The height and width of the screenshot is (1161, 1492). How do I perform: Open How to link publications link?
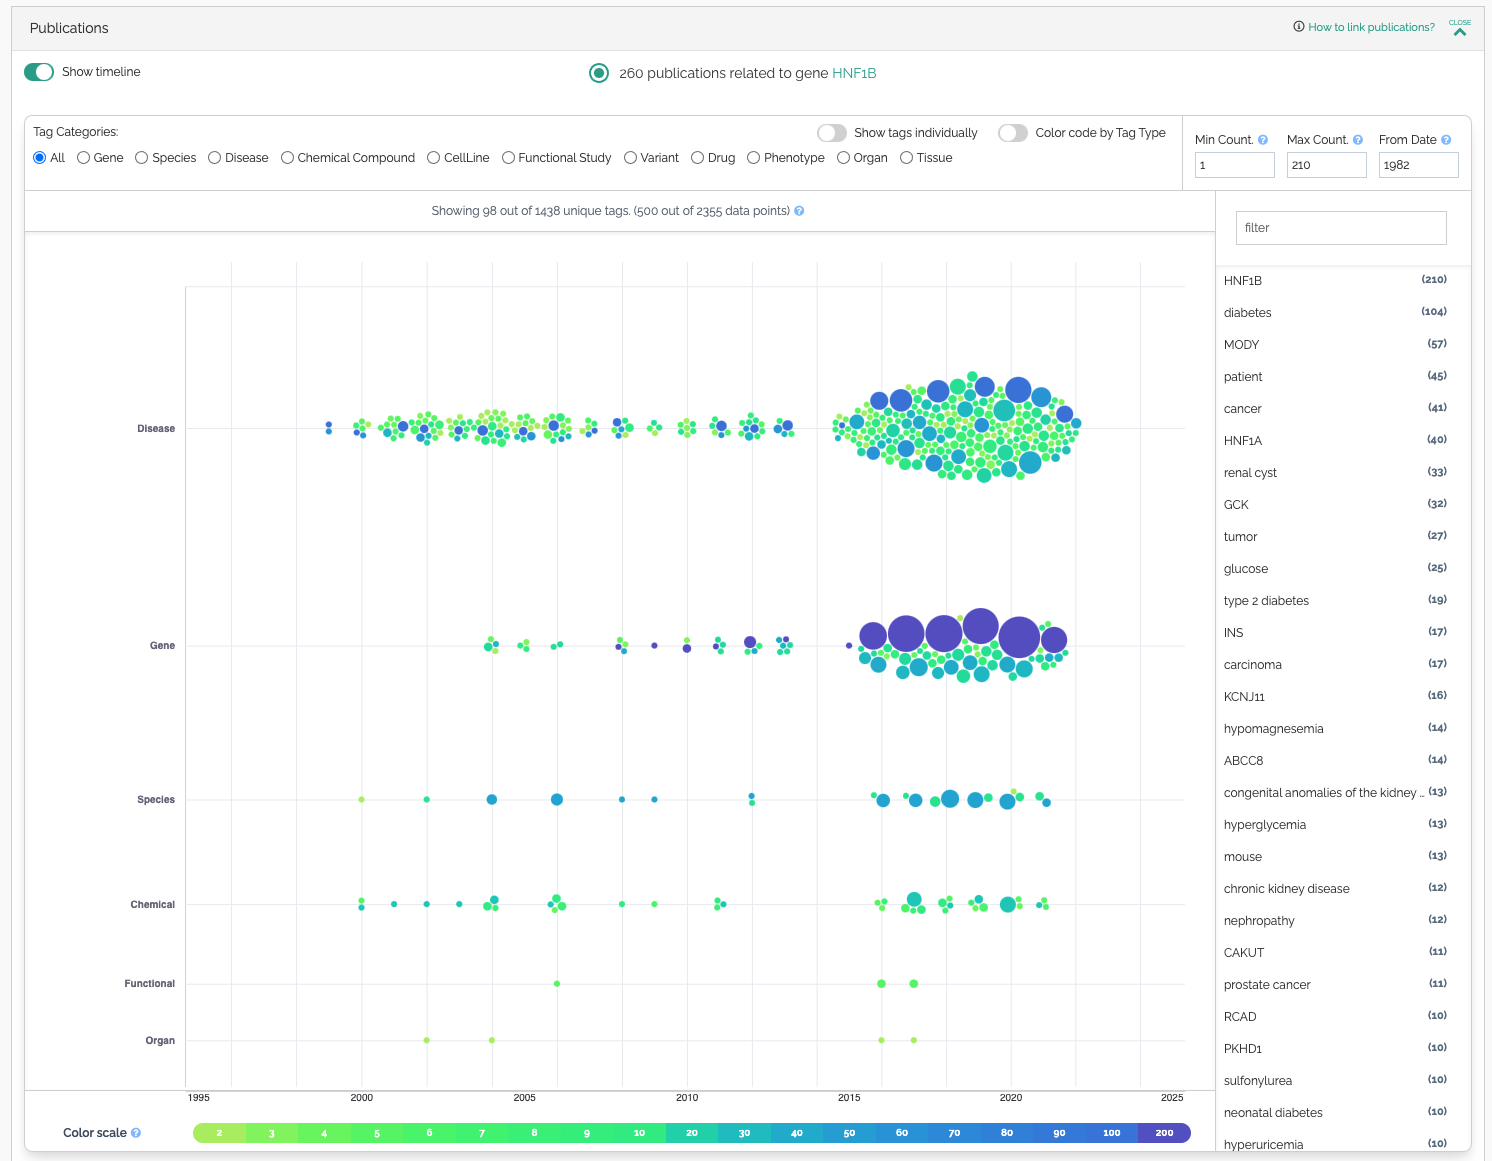[1371, 27]
